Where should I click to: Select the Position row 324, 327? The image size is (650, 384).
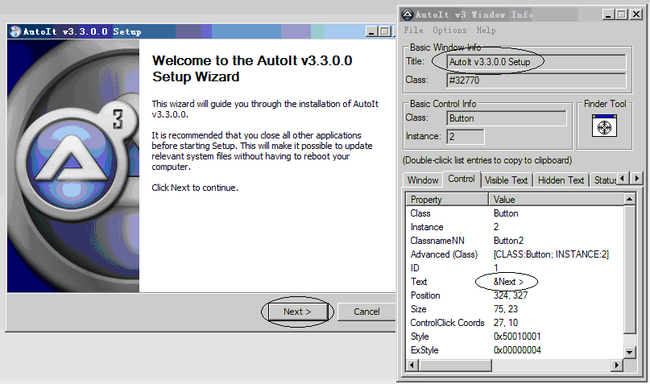pos(515,296)
